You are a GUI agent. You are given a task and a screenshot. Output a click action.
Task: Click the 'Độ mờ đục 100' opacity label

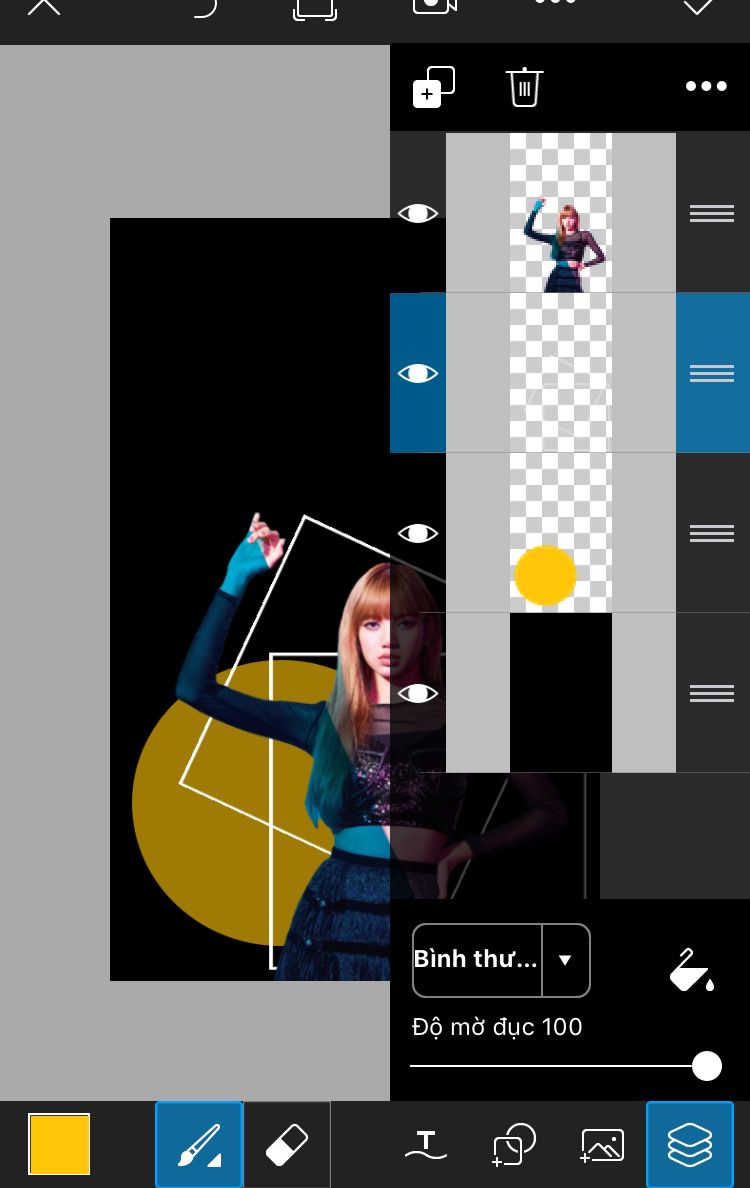click(497, 1027)
